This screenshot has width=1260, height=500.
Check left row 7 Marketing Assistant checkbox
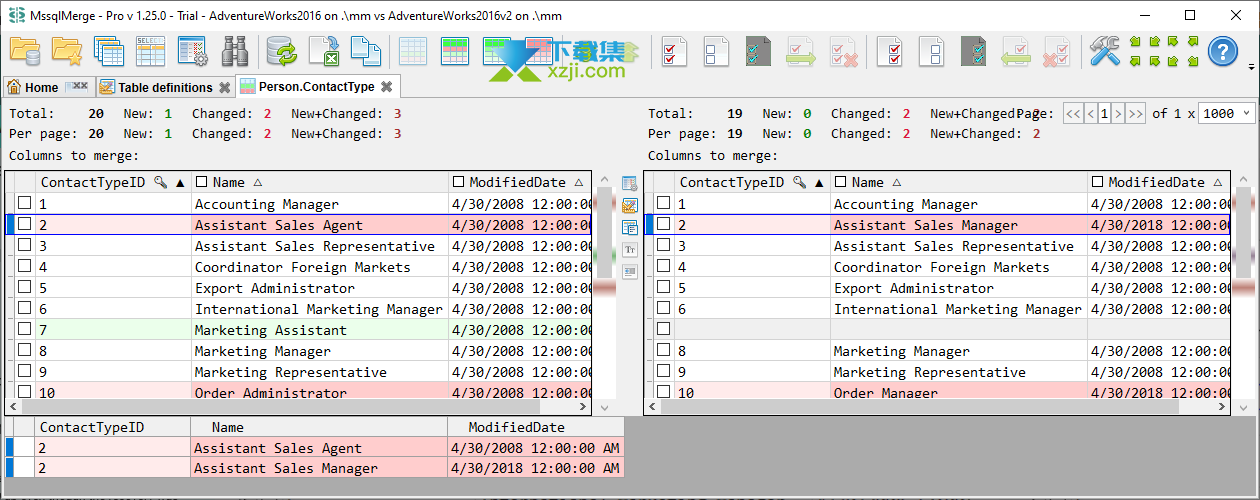(x=24, y=330)
